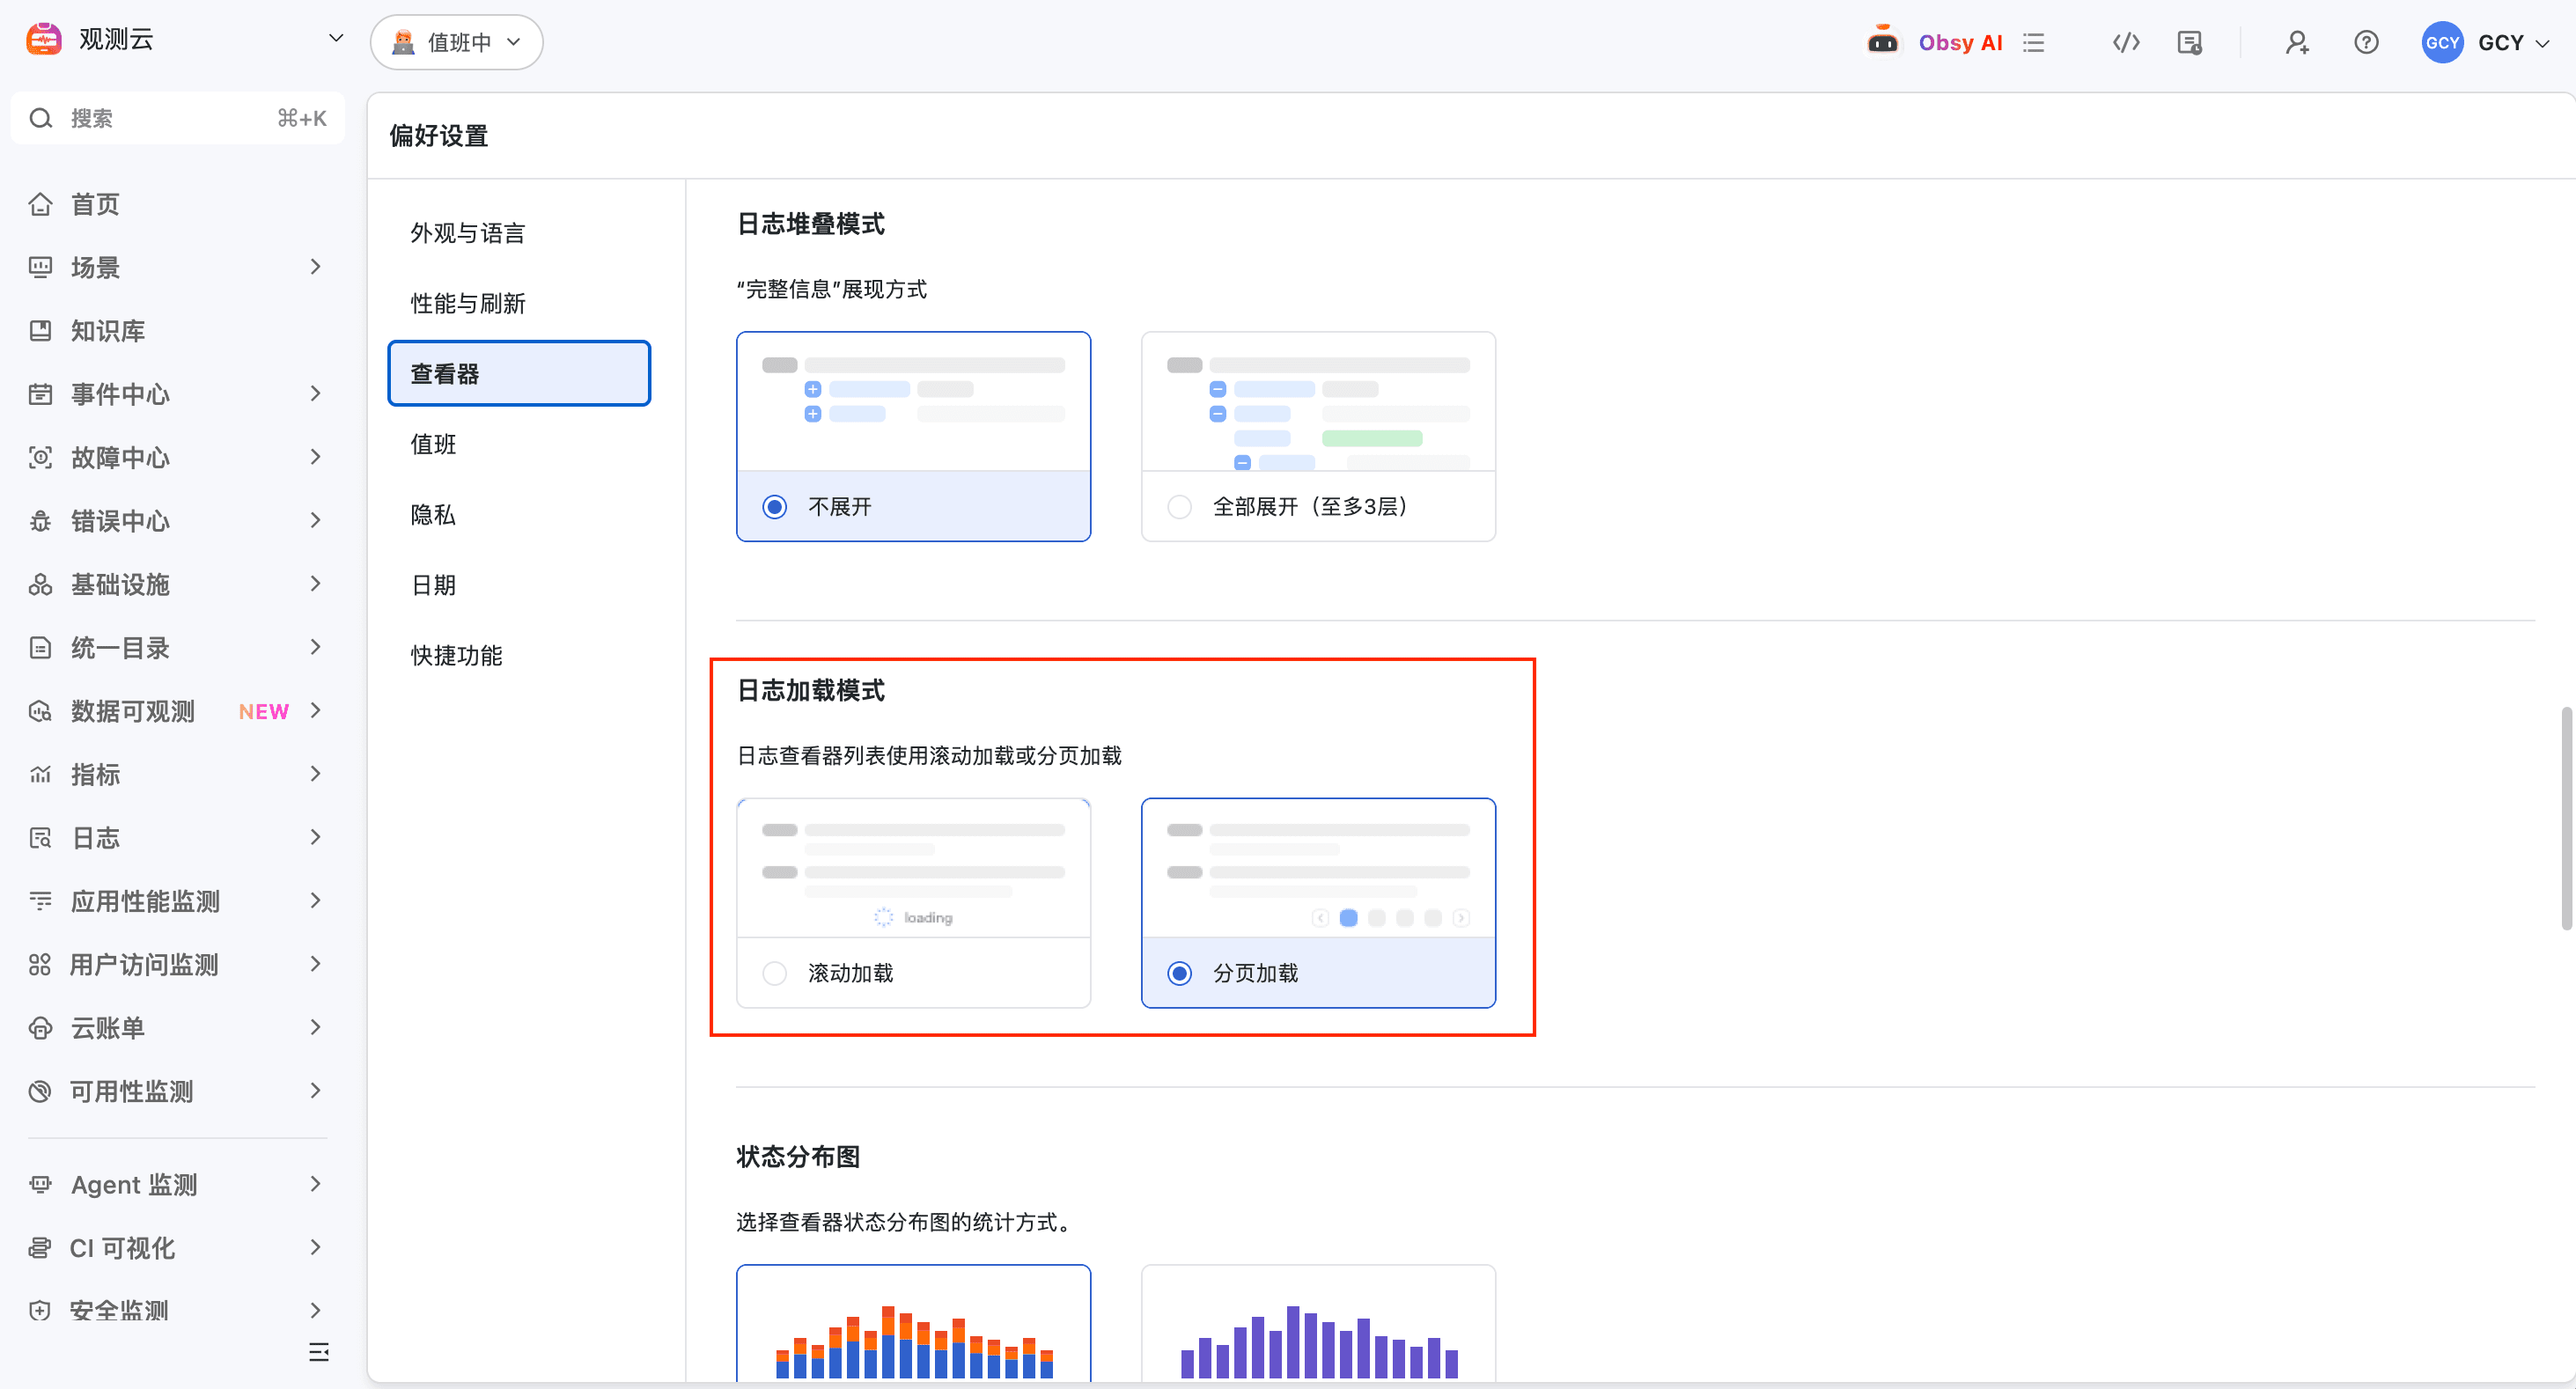Click the 云账单 sidebar icon

point(40,1028)
